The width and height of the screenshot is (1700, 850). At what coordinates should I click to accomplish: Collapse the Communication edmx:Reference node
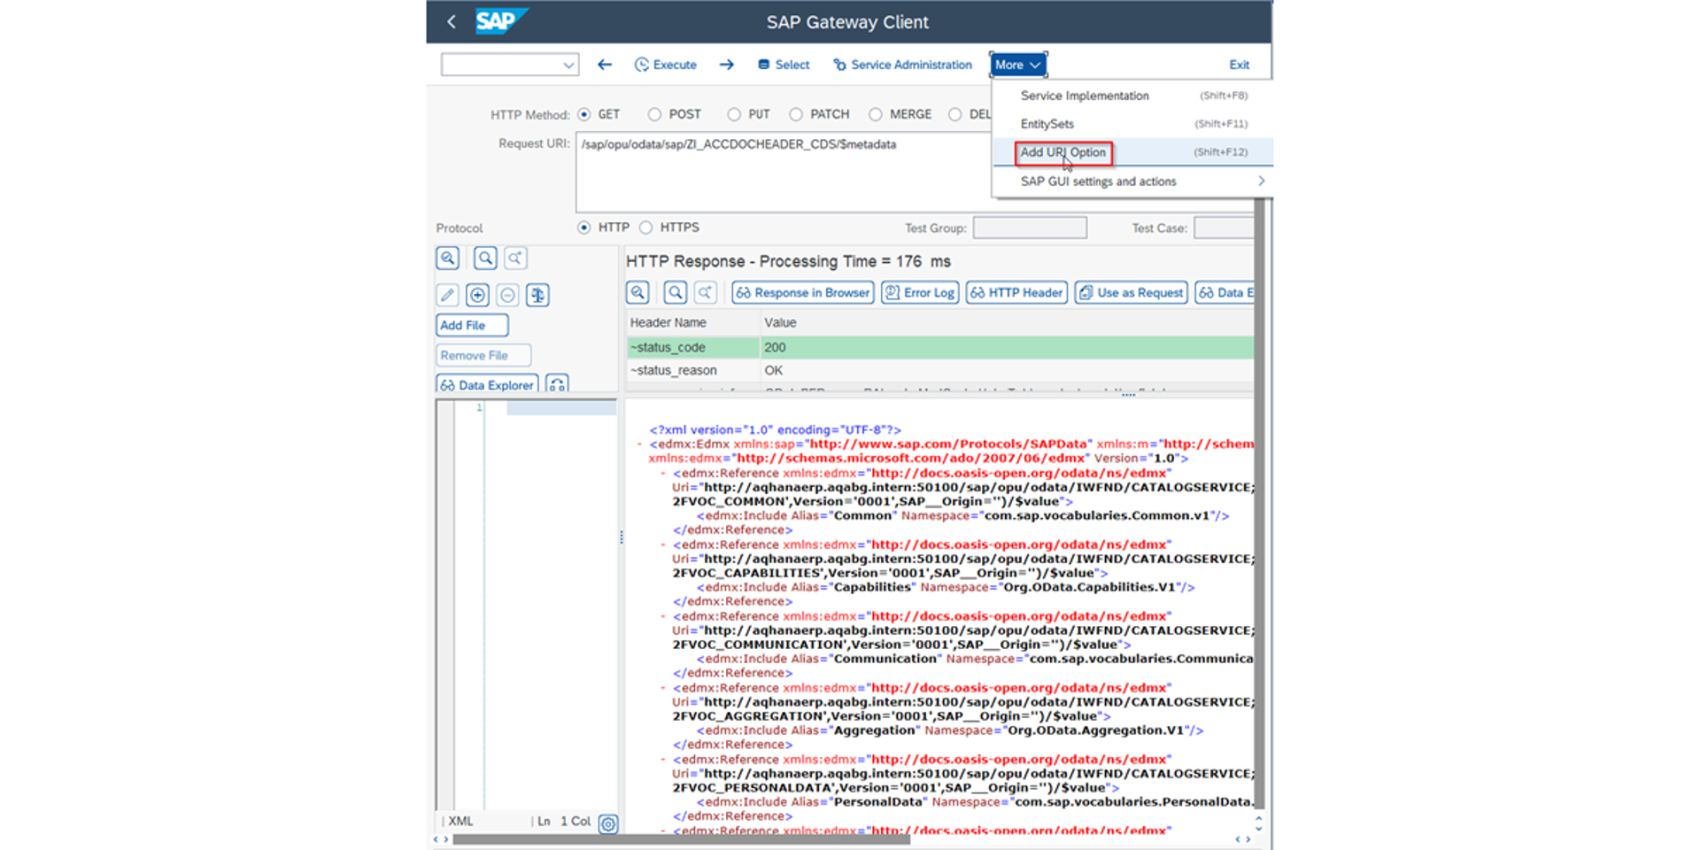664,616
